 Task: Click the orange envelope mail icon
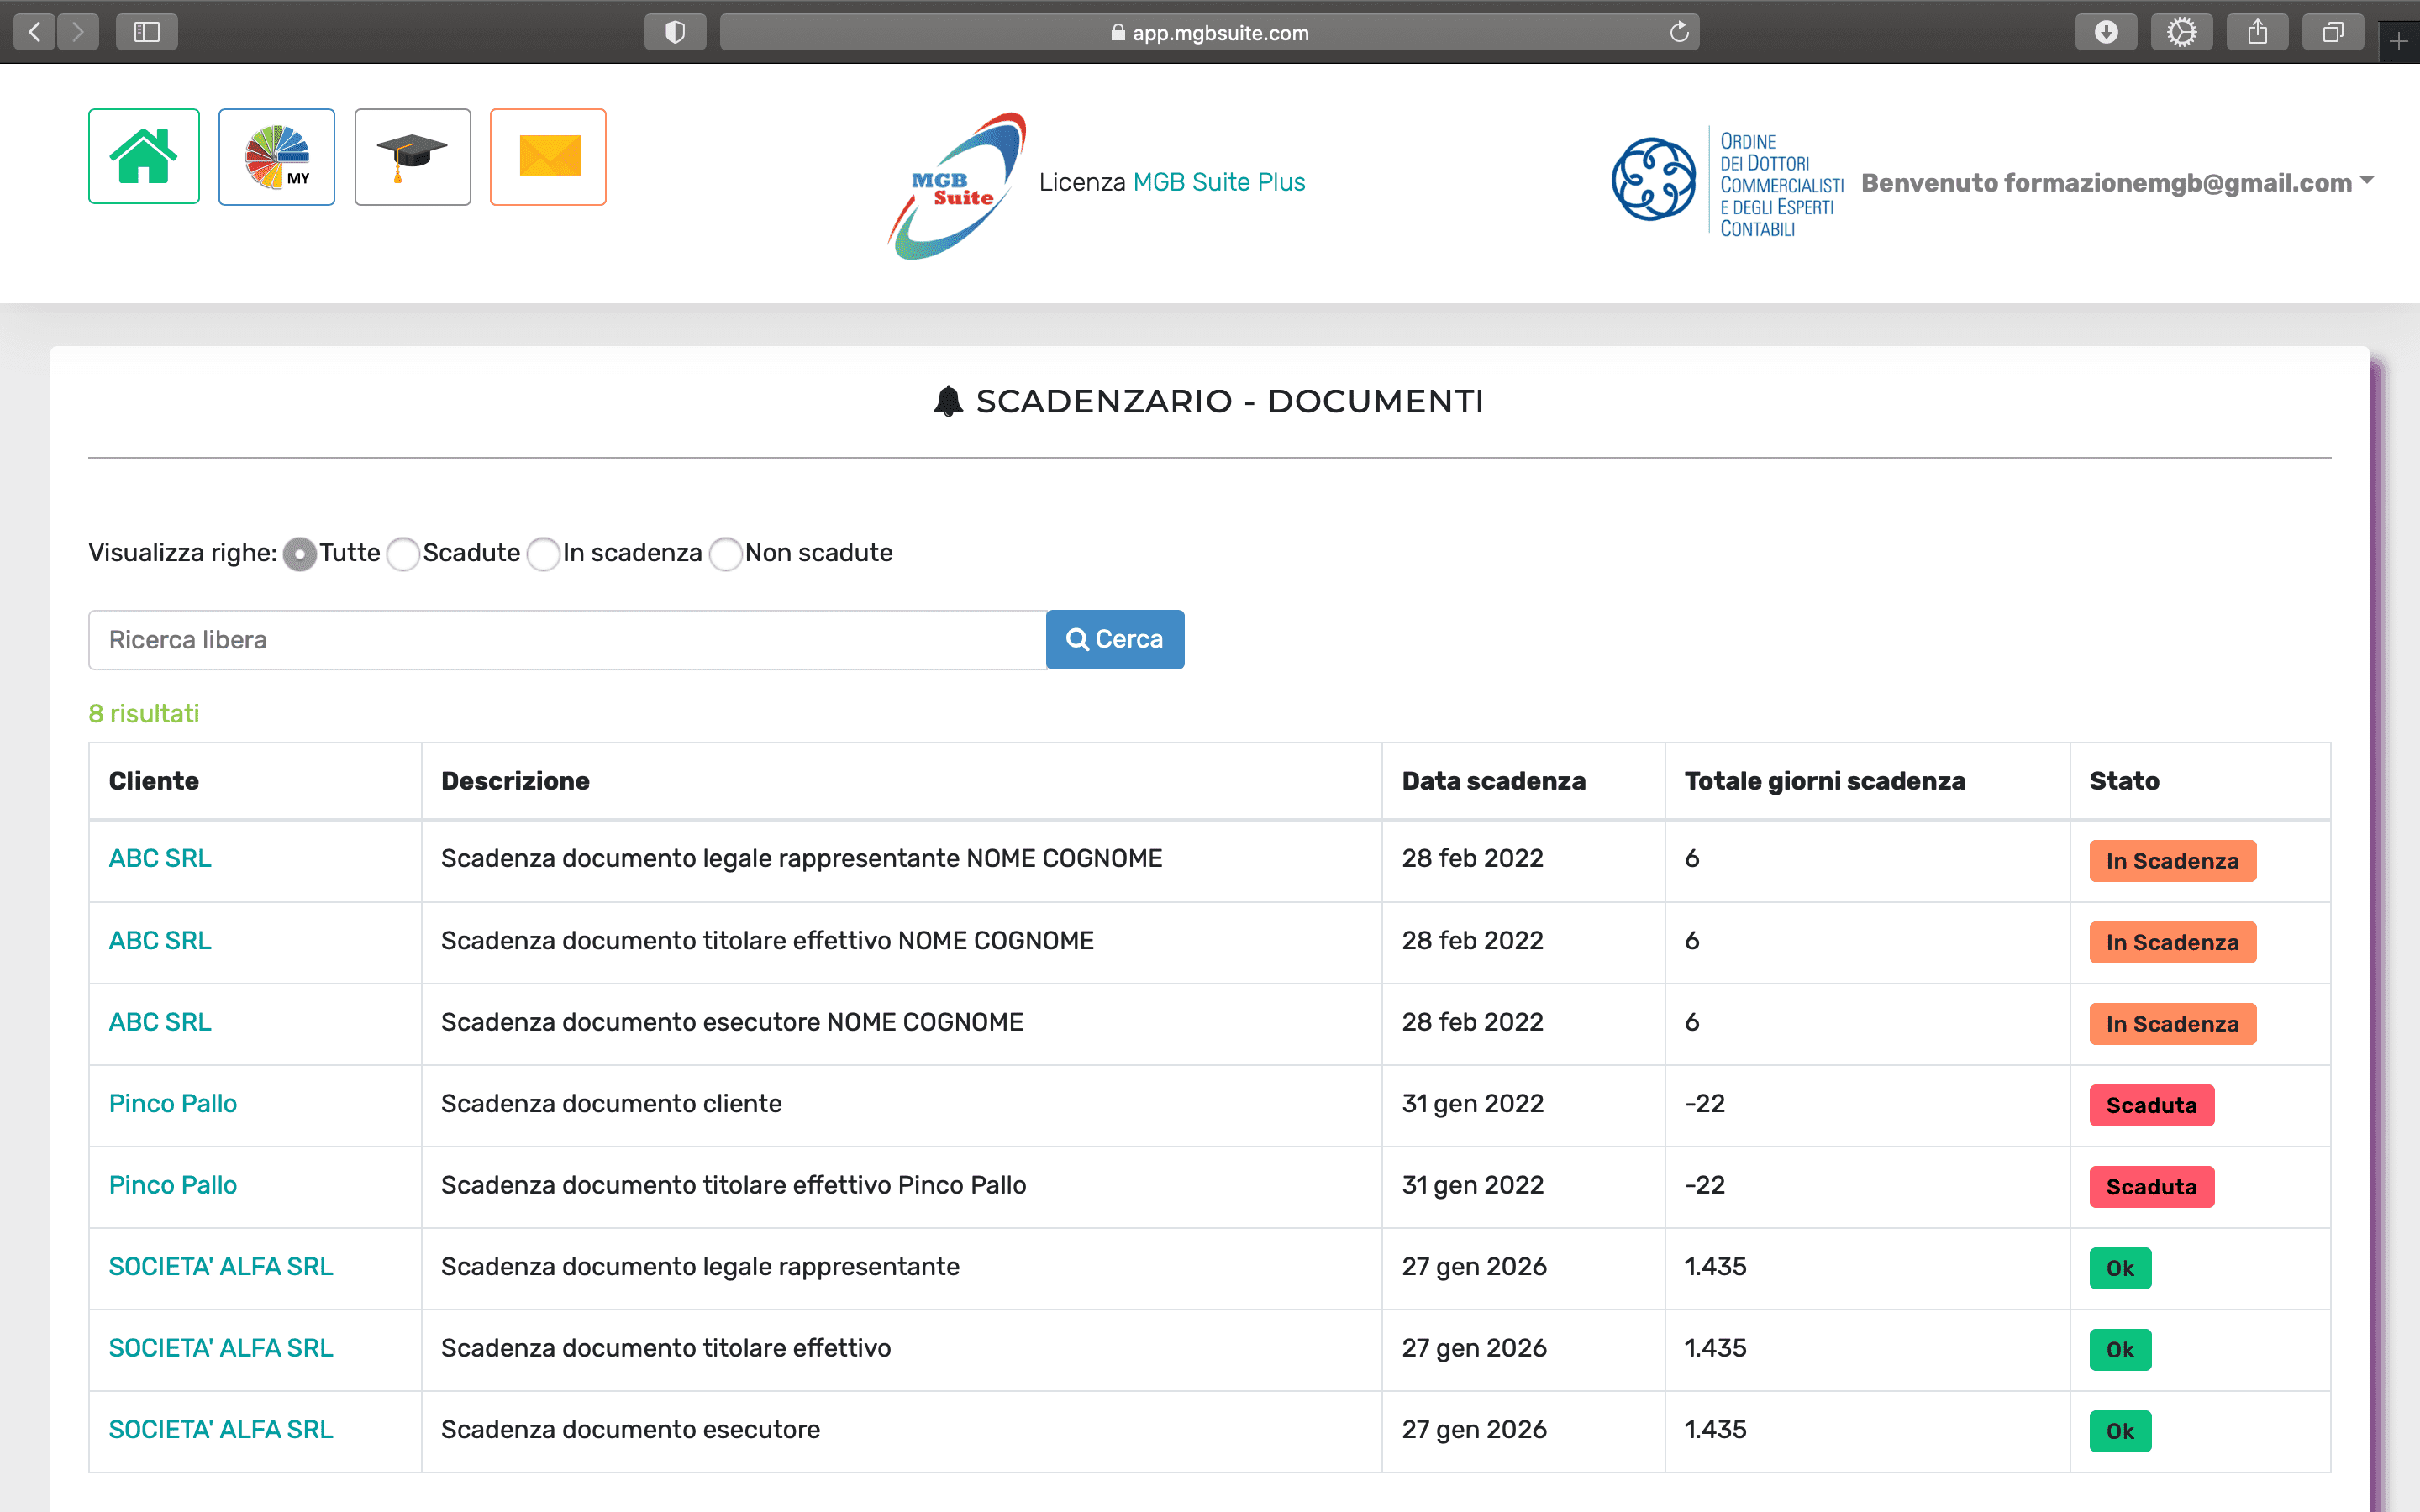click(548, 157)
